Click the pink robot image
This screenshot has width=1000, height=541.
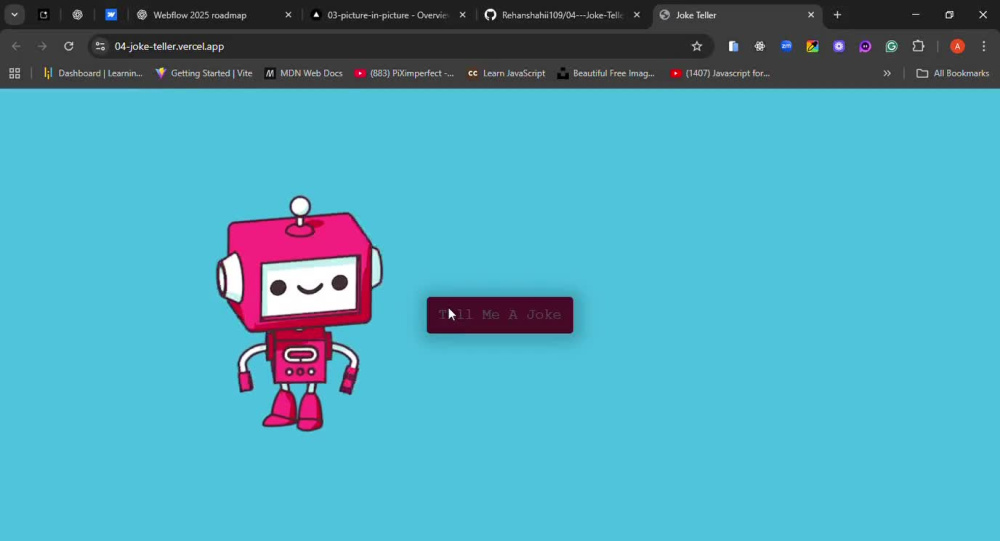(300, 313)
